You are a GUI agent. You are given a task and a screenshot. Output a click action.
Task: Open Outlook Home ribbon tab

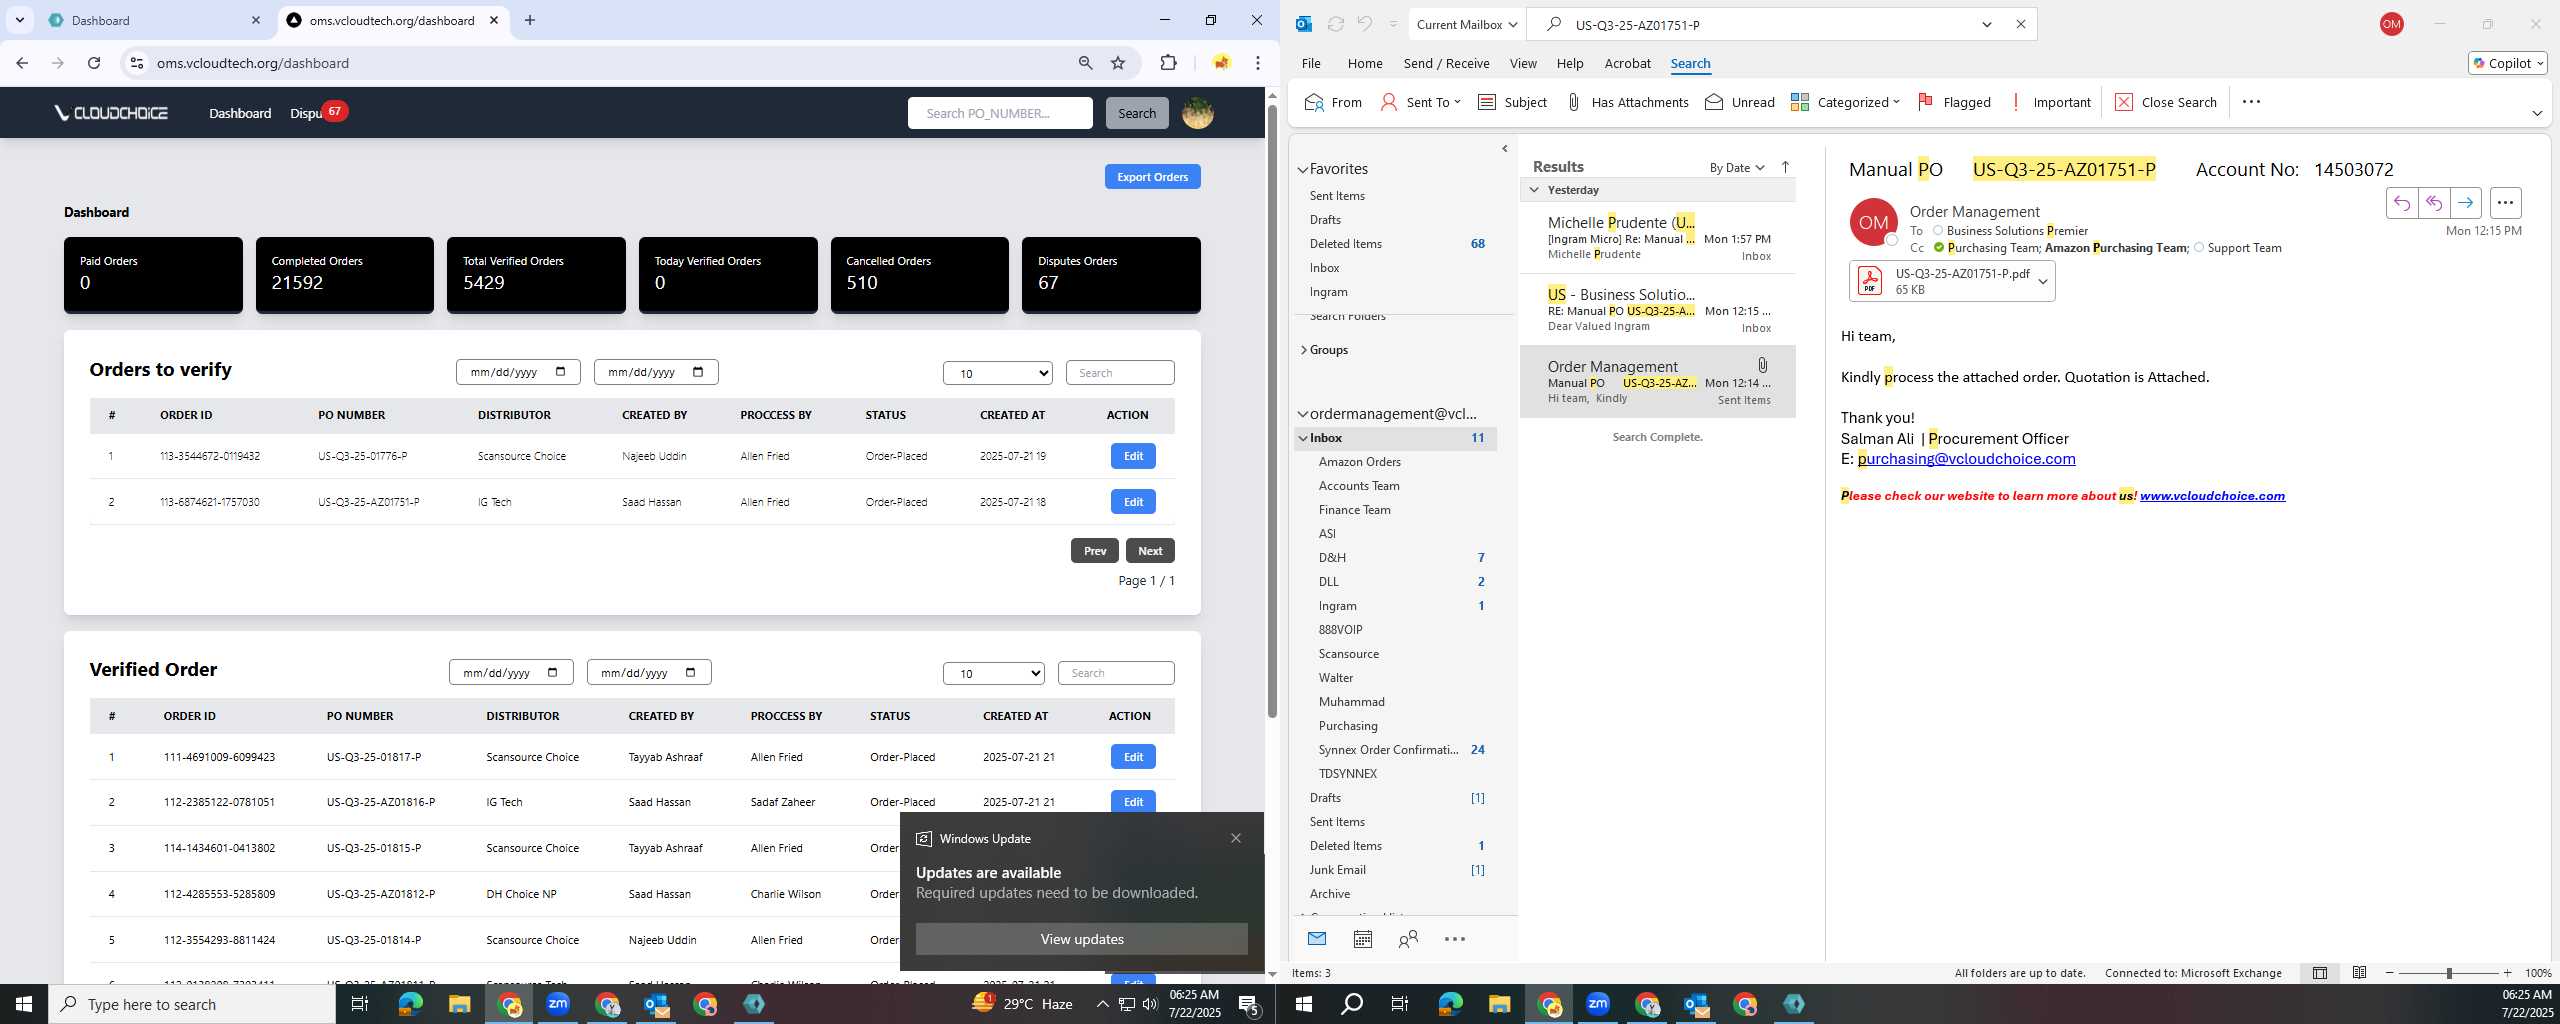coord(1365,63)
